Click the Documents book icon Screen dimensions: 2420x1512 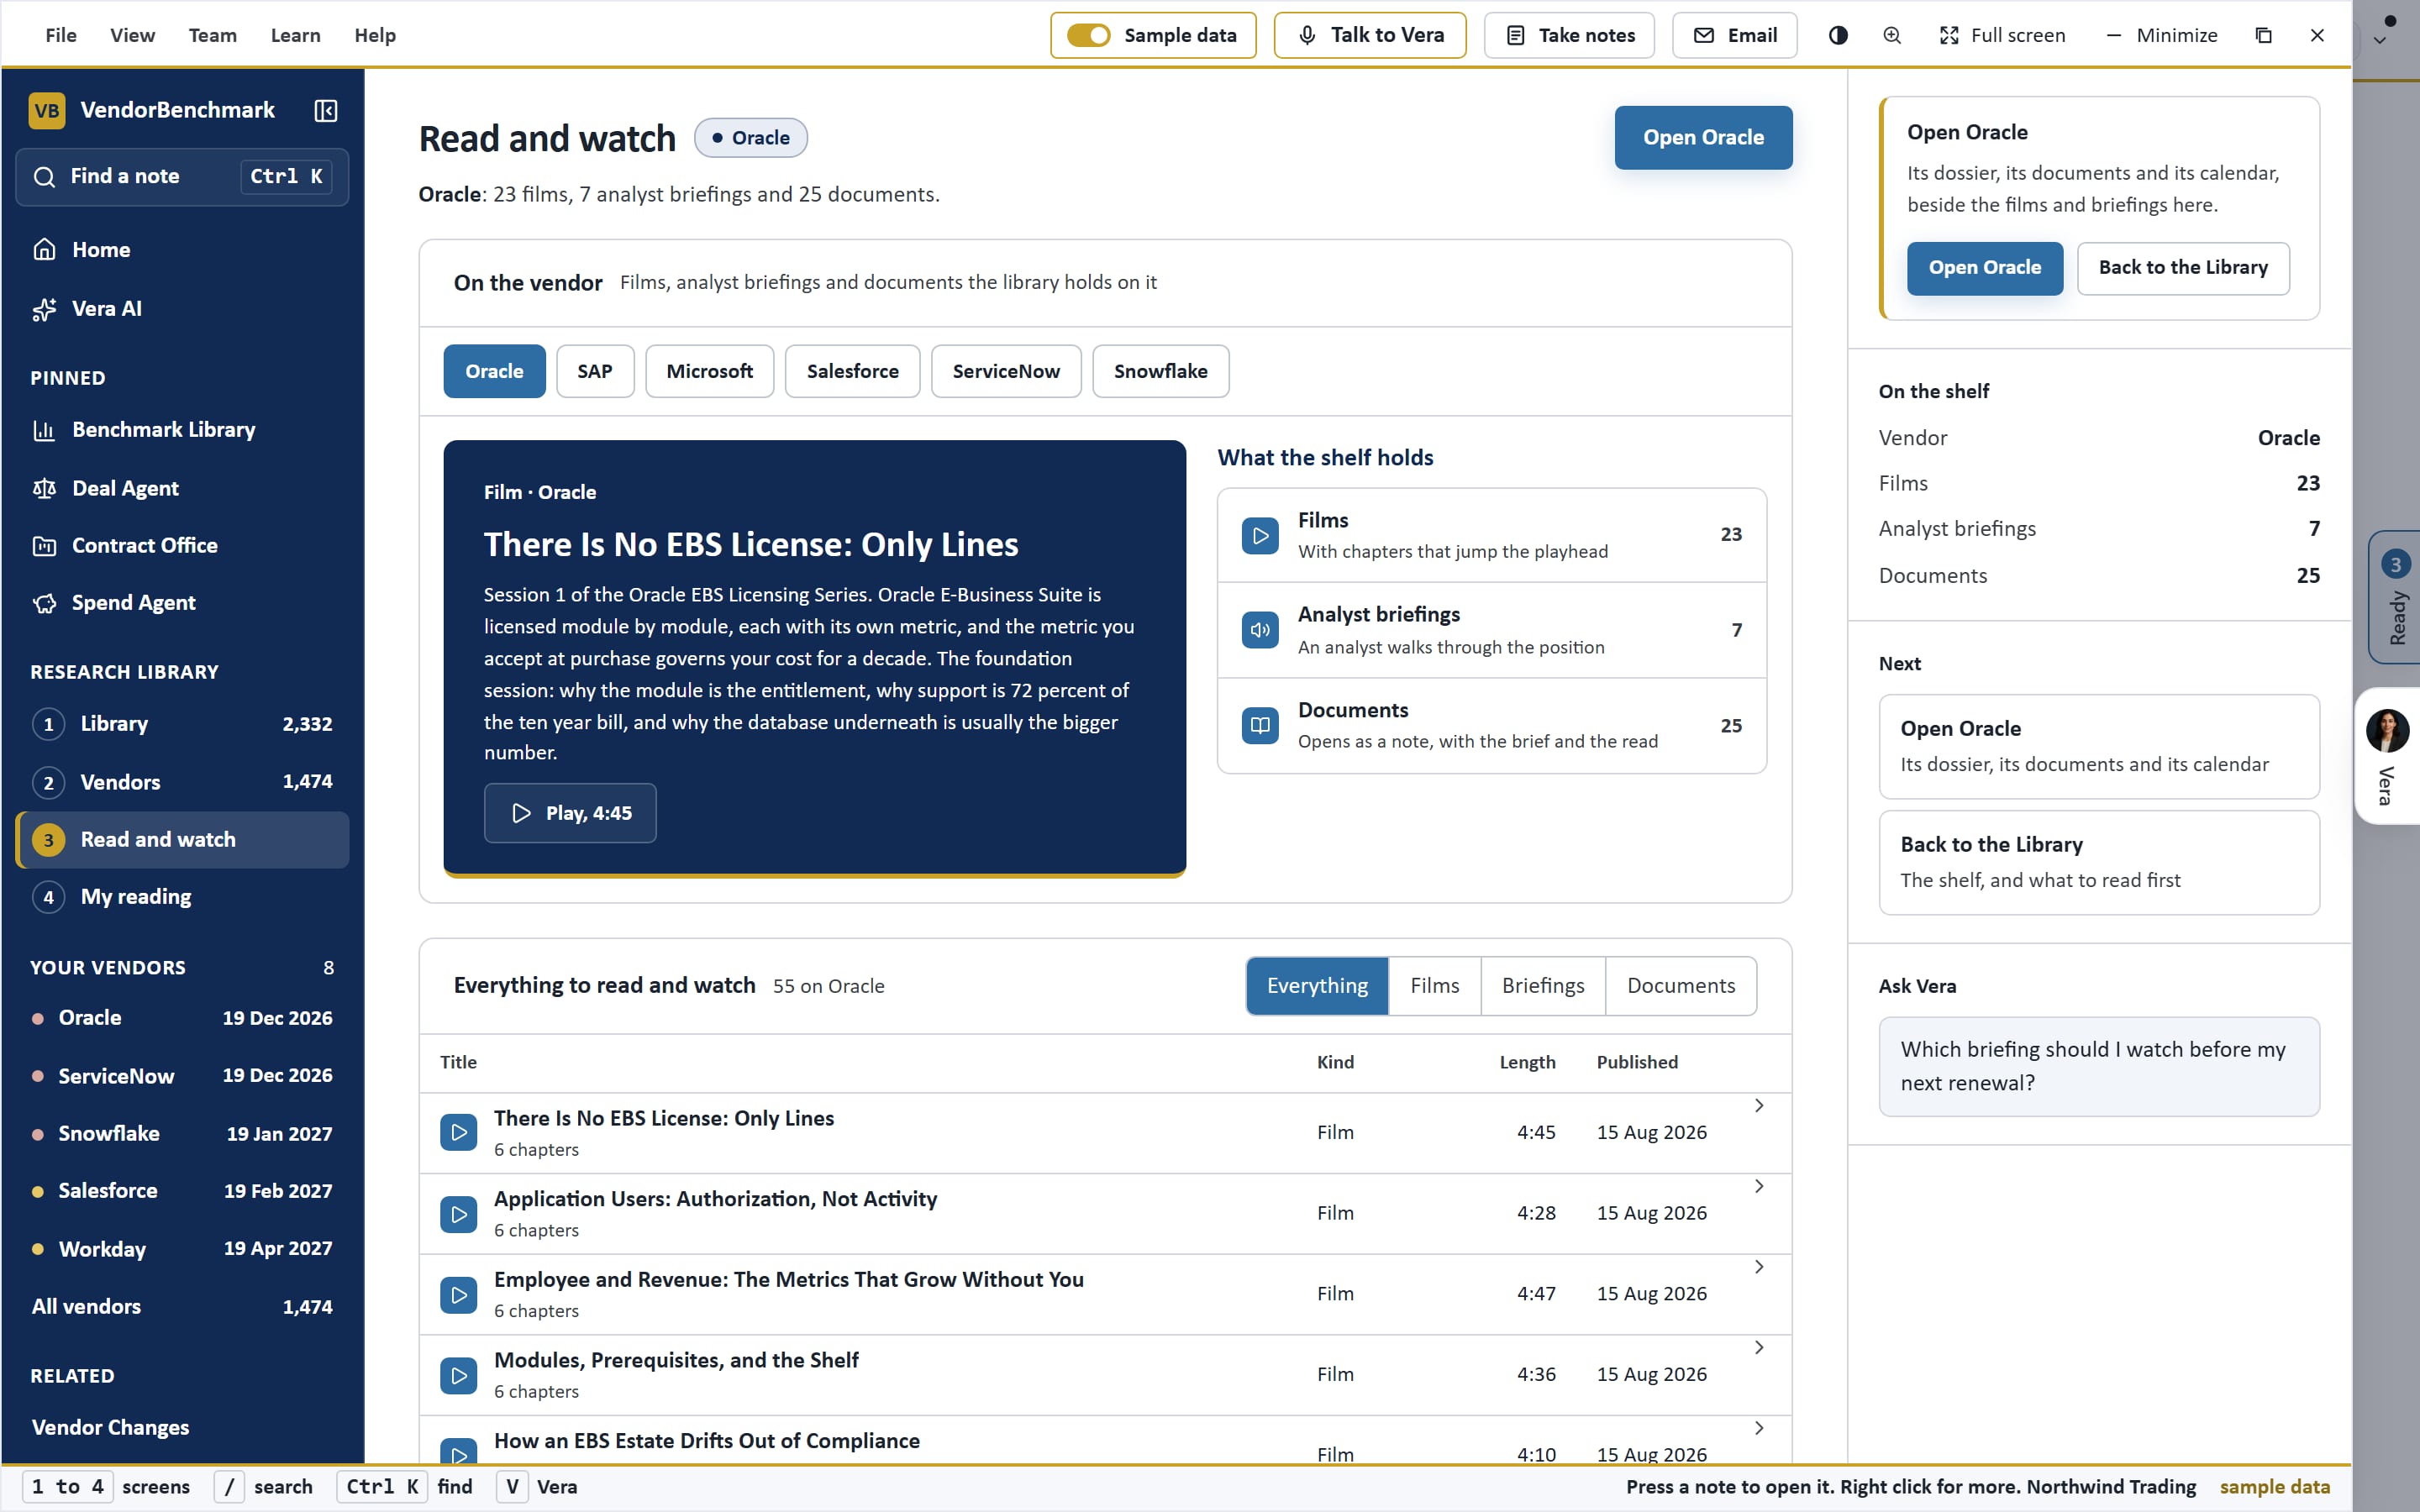point(1260,726)
